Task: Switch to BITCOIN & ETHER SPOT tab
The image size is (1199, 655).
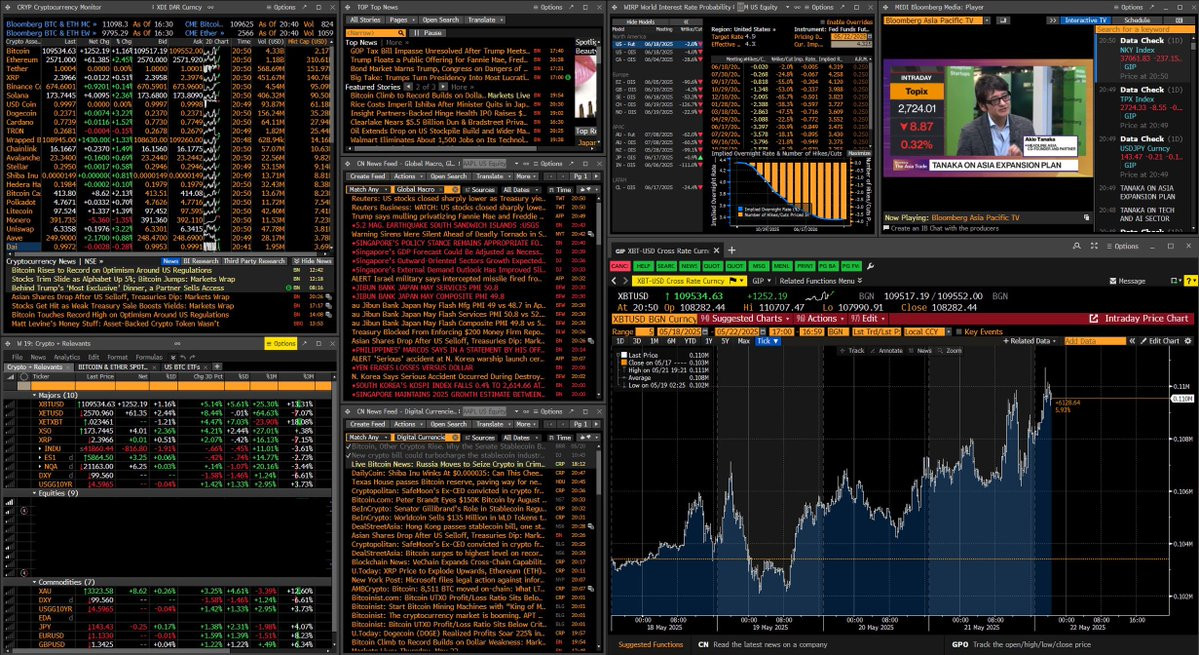Action: click(x=113, y=367)
